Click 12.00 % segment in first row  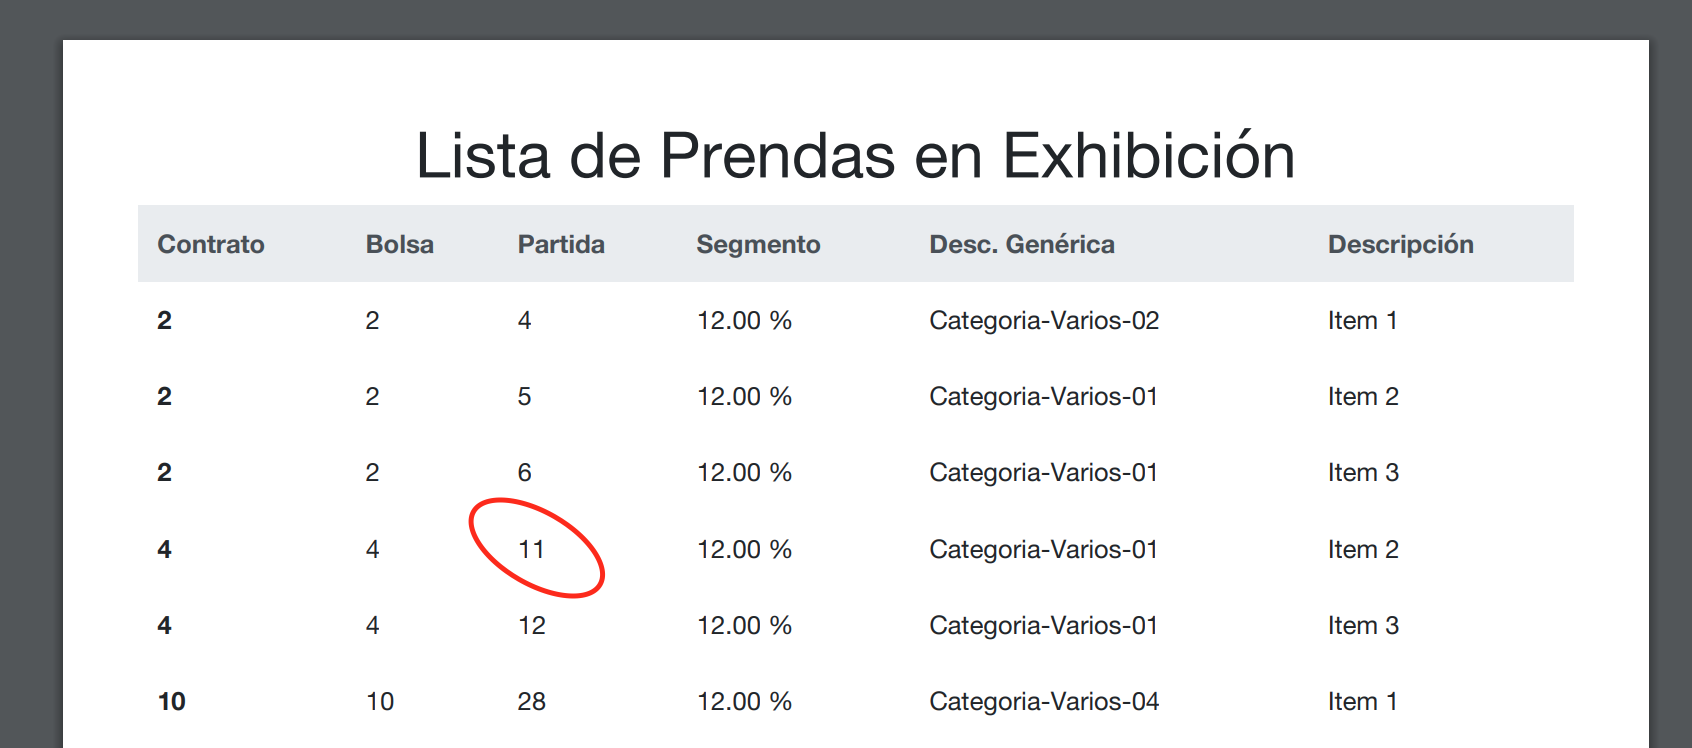pos(744,320)
